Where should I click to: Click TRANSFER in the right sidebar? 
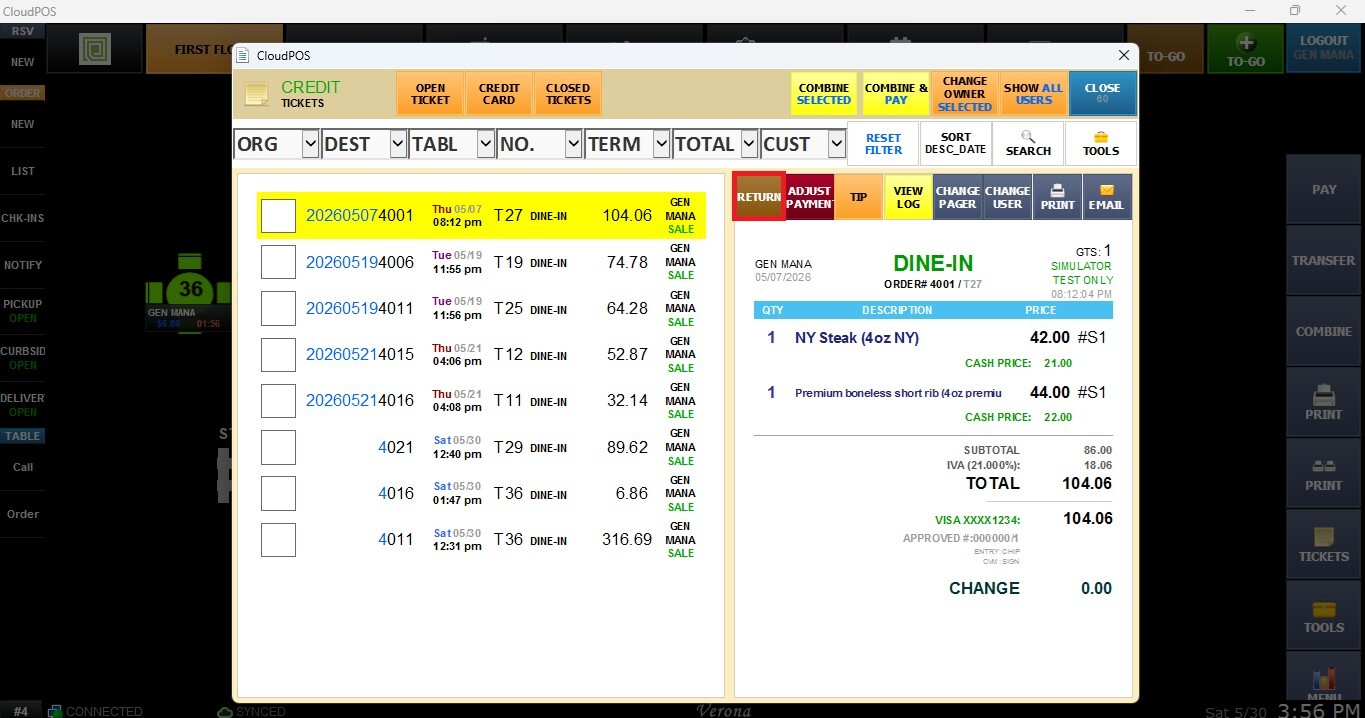(1324, 260)
